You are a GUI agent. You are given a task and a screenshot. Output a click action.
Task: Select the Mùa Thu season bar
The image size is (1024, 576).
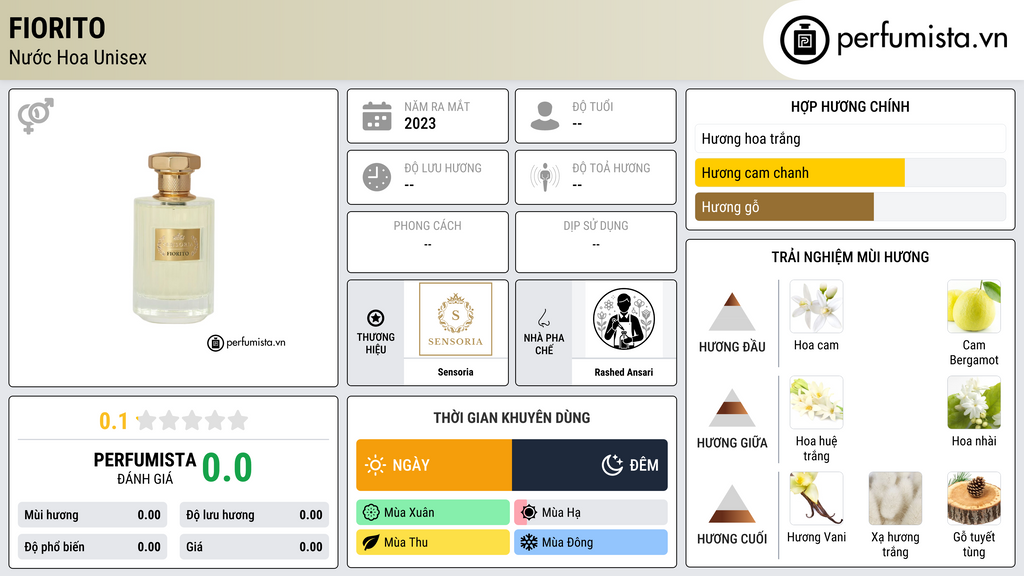click(x=433, y=542)
